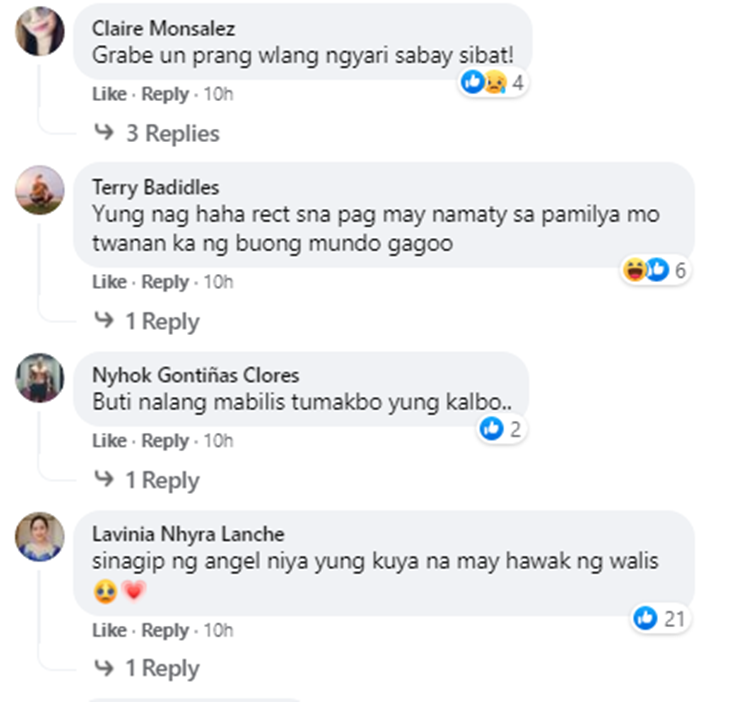This screenshot has width=750, height=702.
Task: Reply to Lavinia Nhyra Lanche's comment
Action: tap(165, 630)
